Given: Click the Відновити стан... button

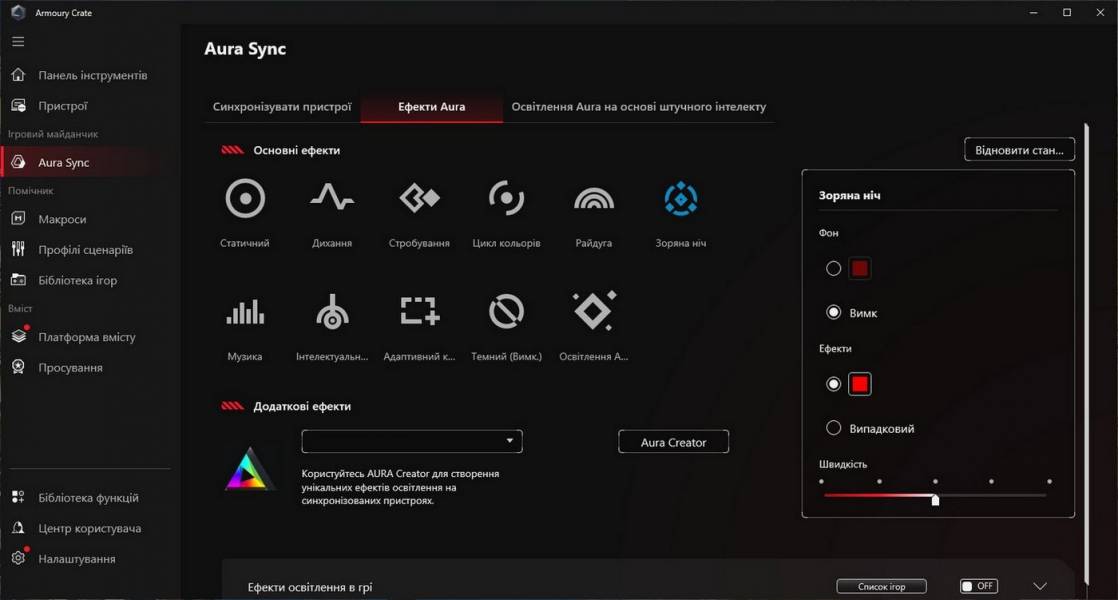Looking at the screenshot, I should (1020, 150).
